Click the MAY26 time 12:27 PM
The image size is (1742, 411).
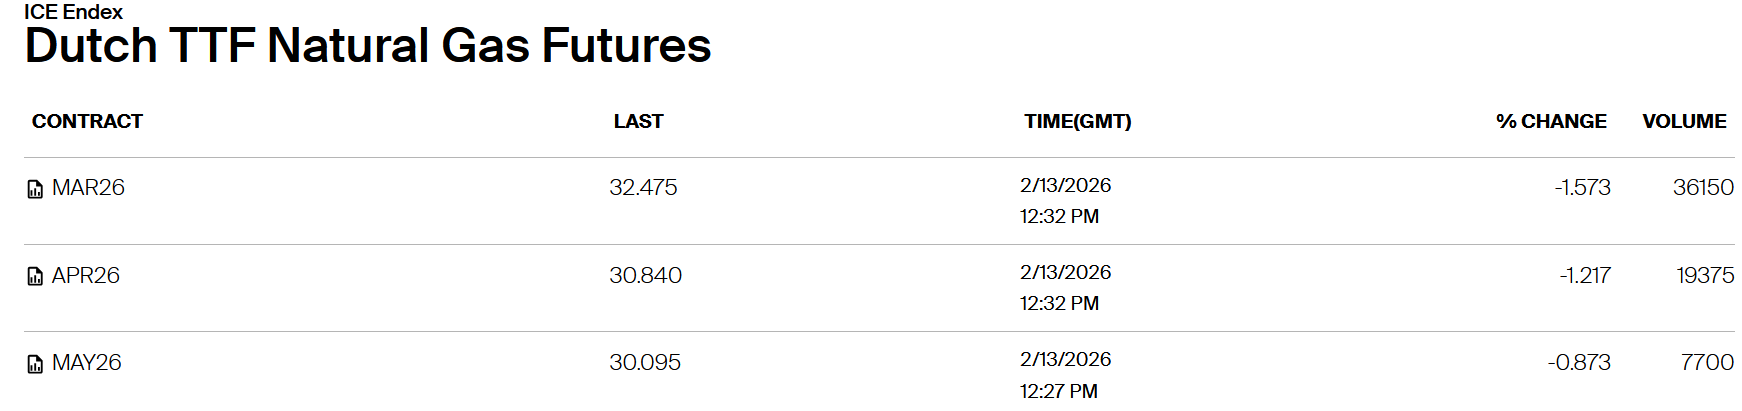[x=1058, y=391]
